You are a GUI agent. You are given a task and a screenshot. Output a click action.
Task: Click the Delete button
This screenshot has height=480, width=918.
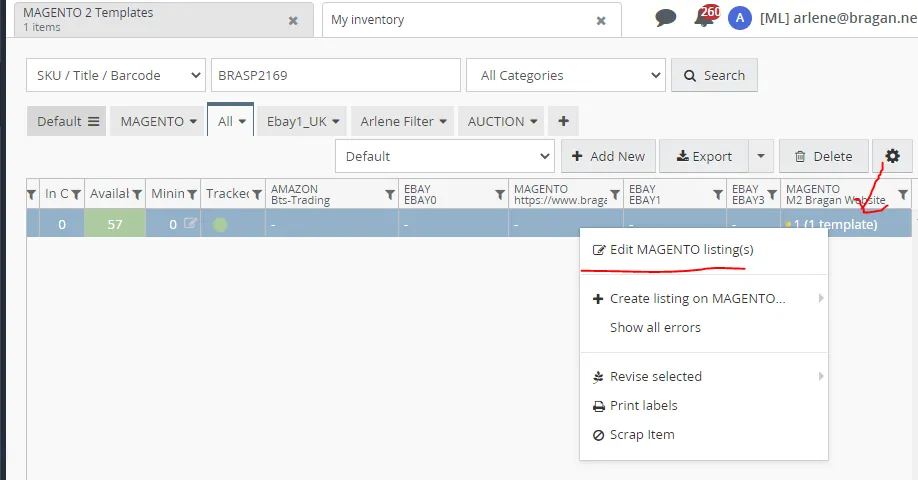(x=824, y=156)
